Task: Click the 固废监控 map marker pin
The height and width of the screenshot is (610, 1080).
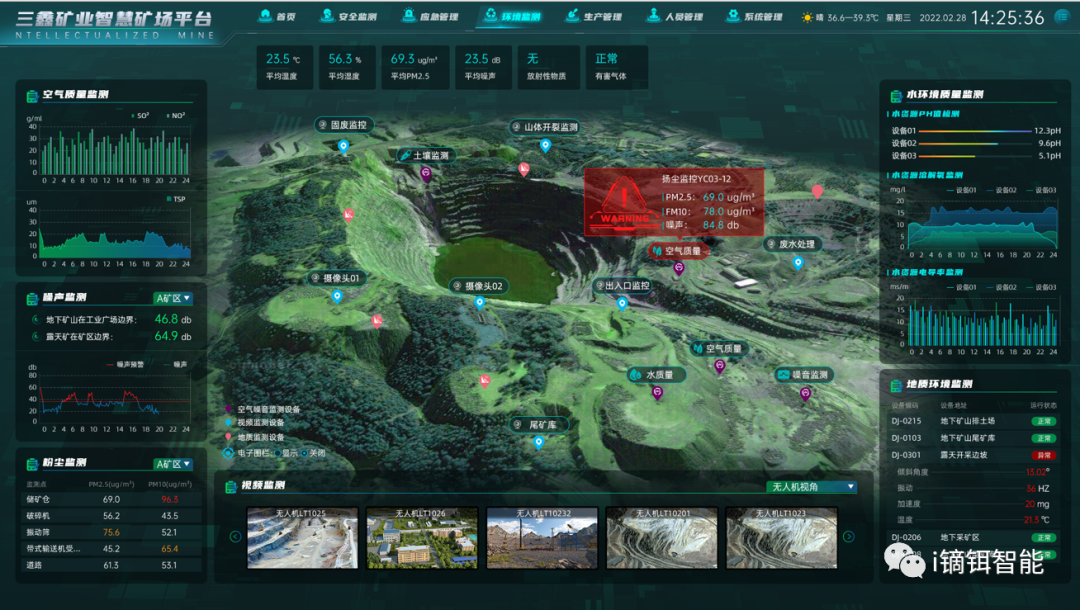Action: coord(343,146)
